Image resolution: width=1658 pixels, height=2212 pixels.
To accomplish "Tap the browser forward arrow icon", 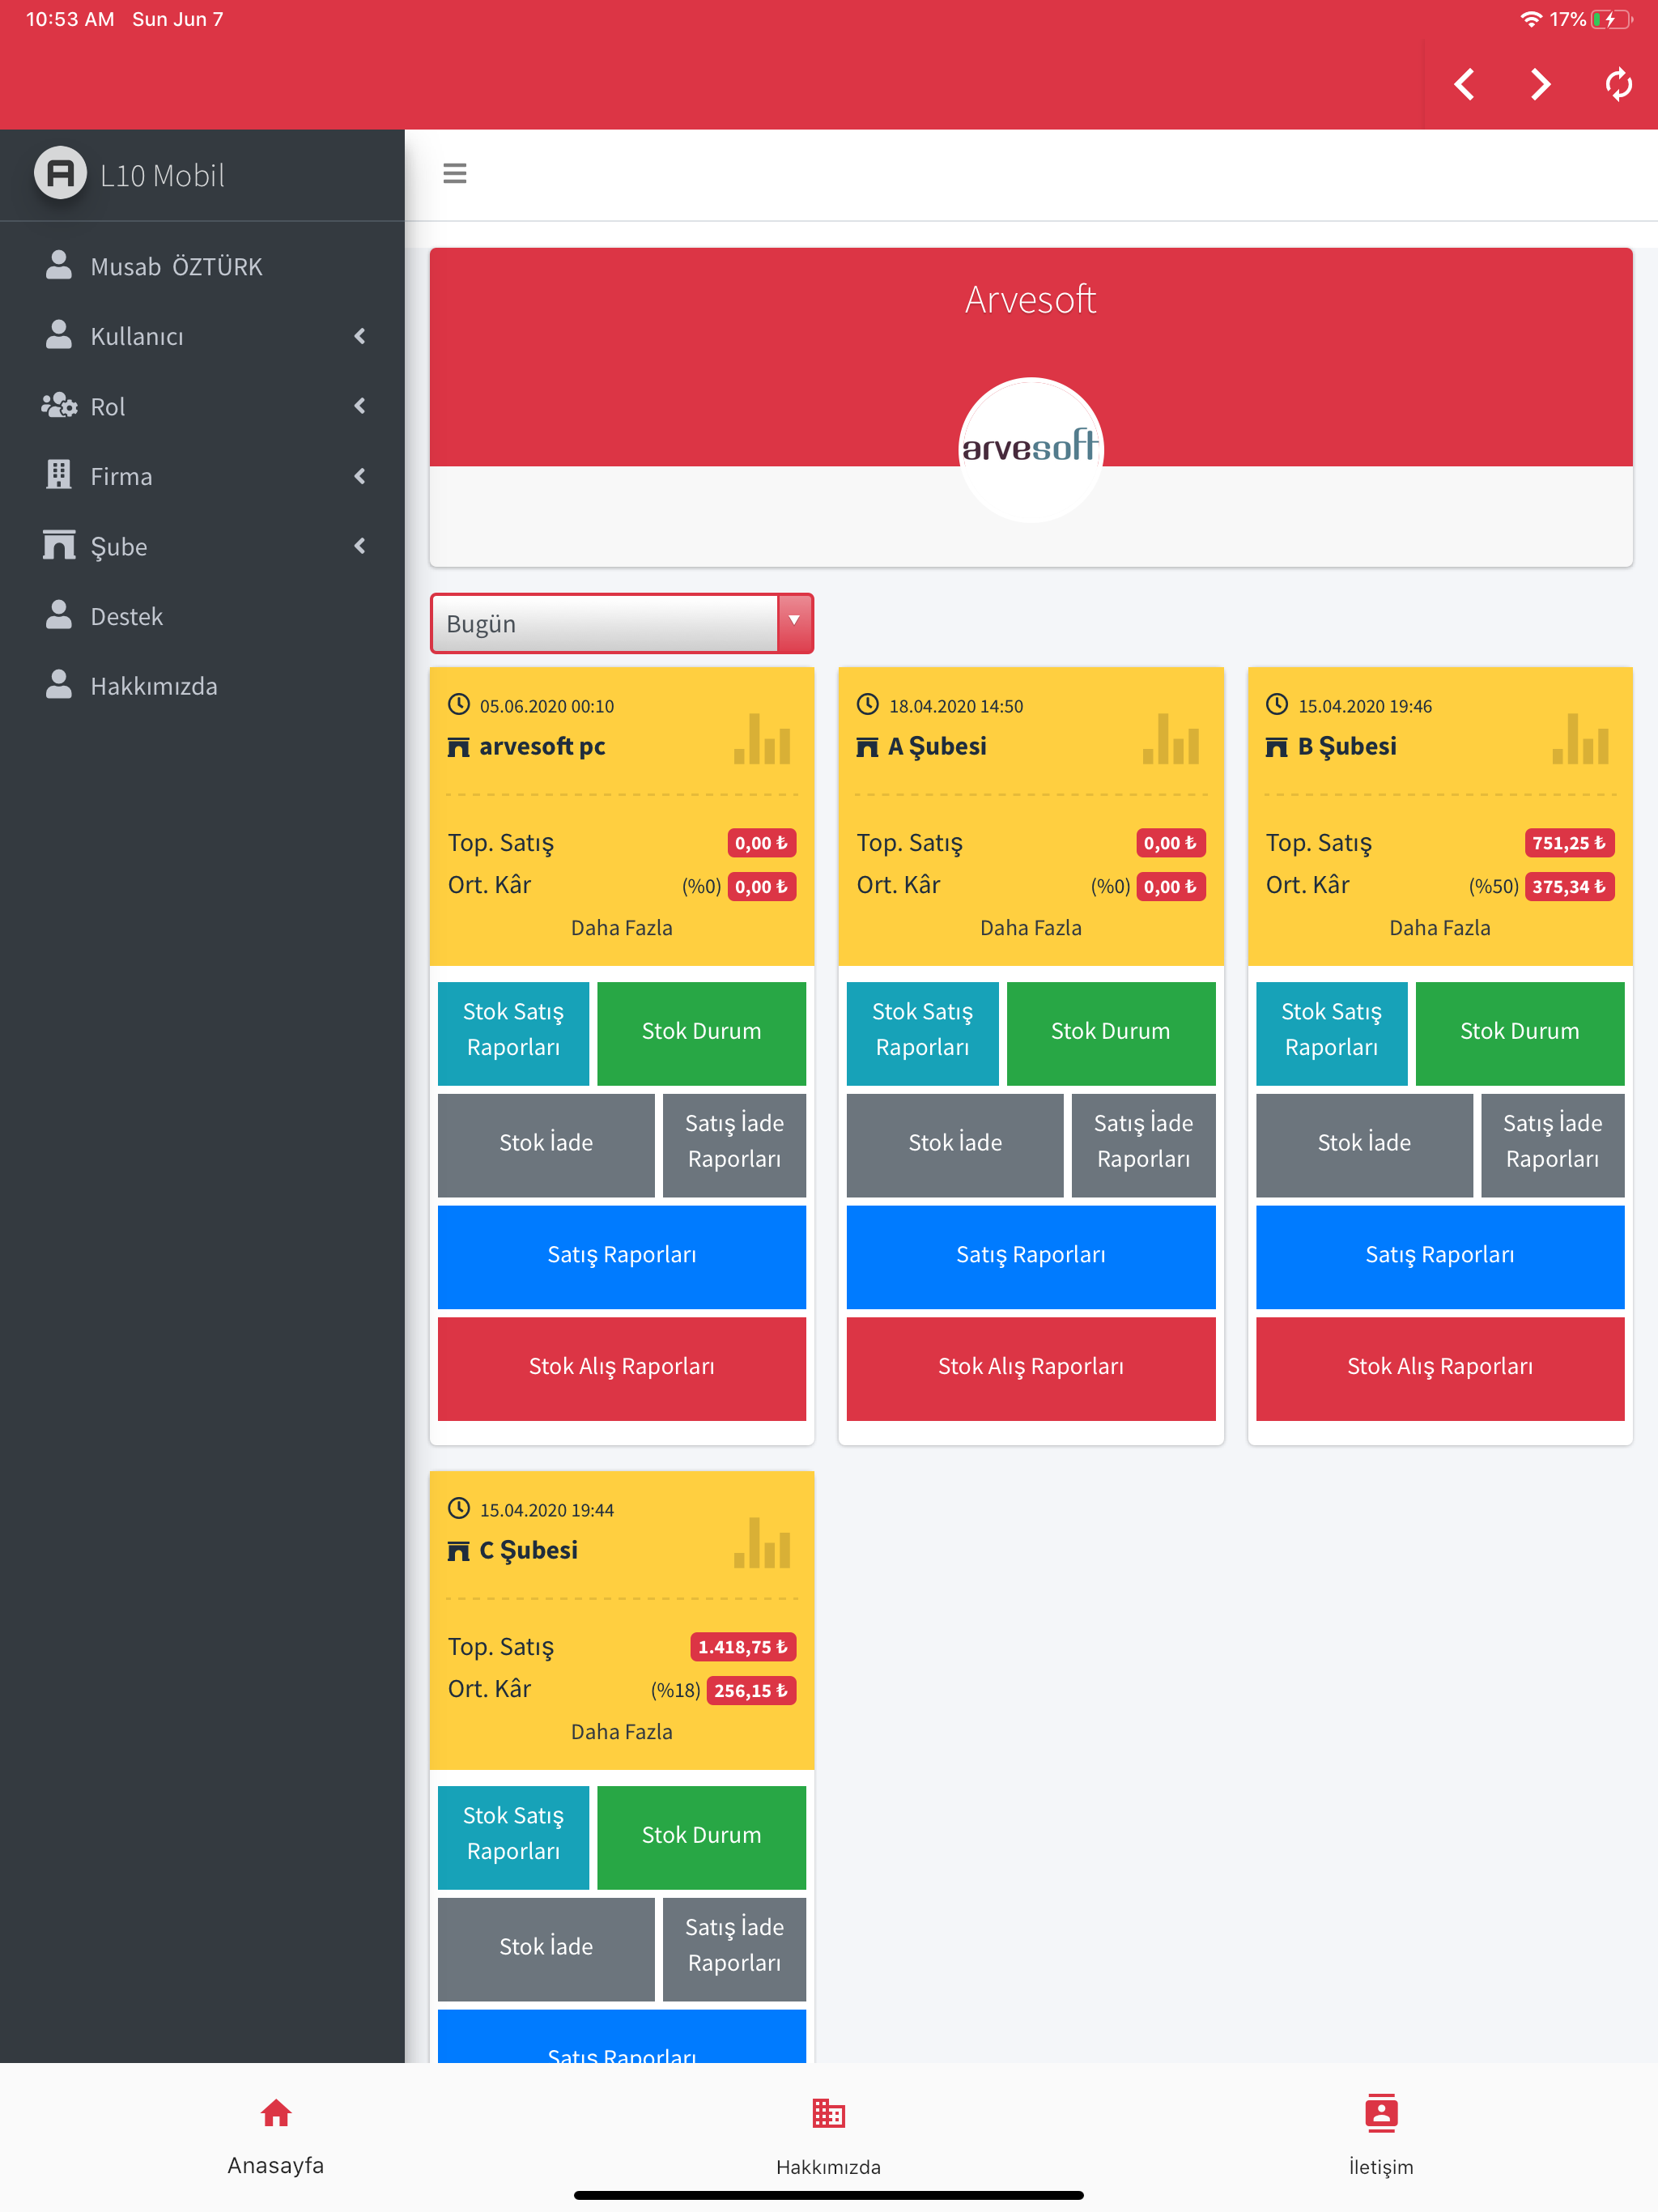I will 1541,85.
